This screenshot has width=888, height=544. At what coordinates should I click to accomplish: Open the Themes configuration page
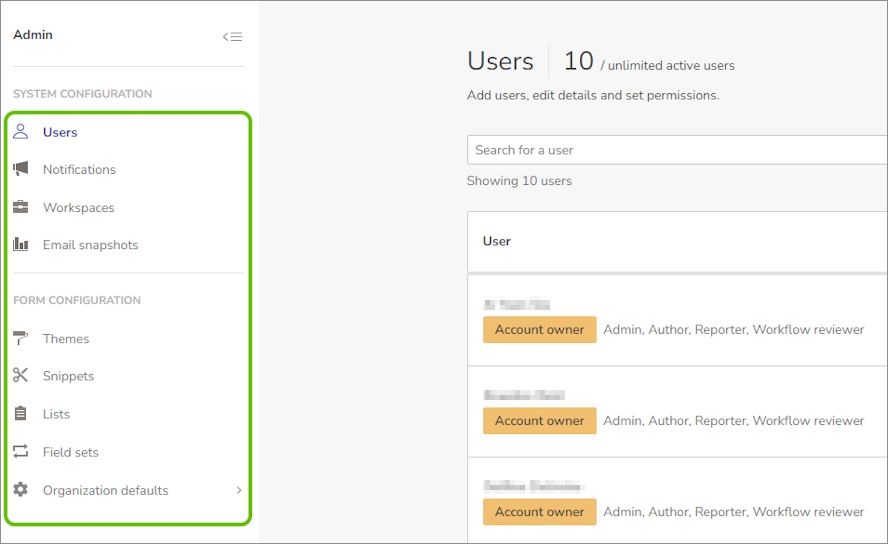click(66, 339)
